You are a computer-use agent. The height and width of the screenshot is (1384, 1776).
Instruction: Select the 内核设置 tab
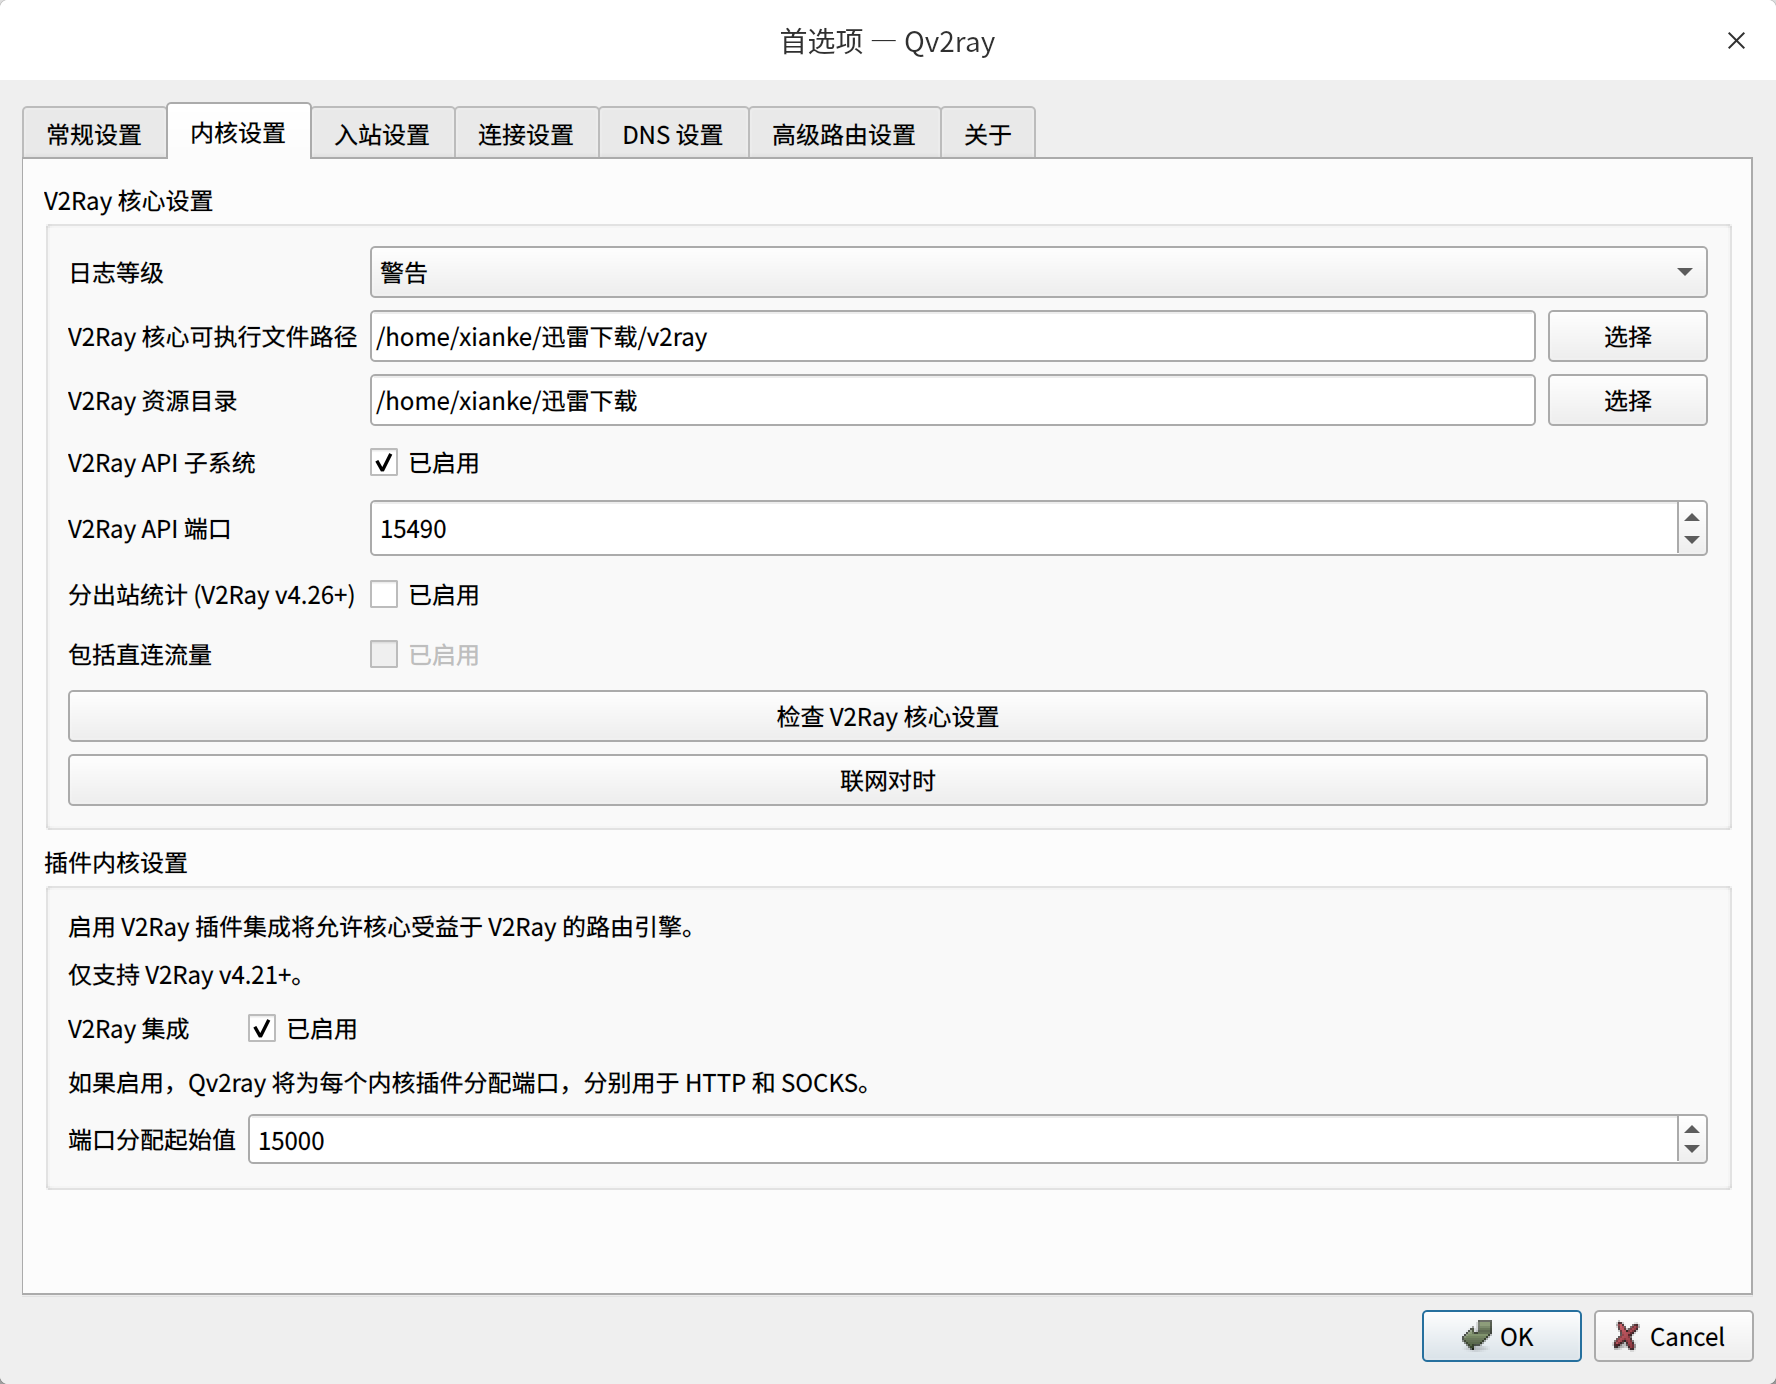pos(239,132)
